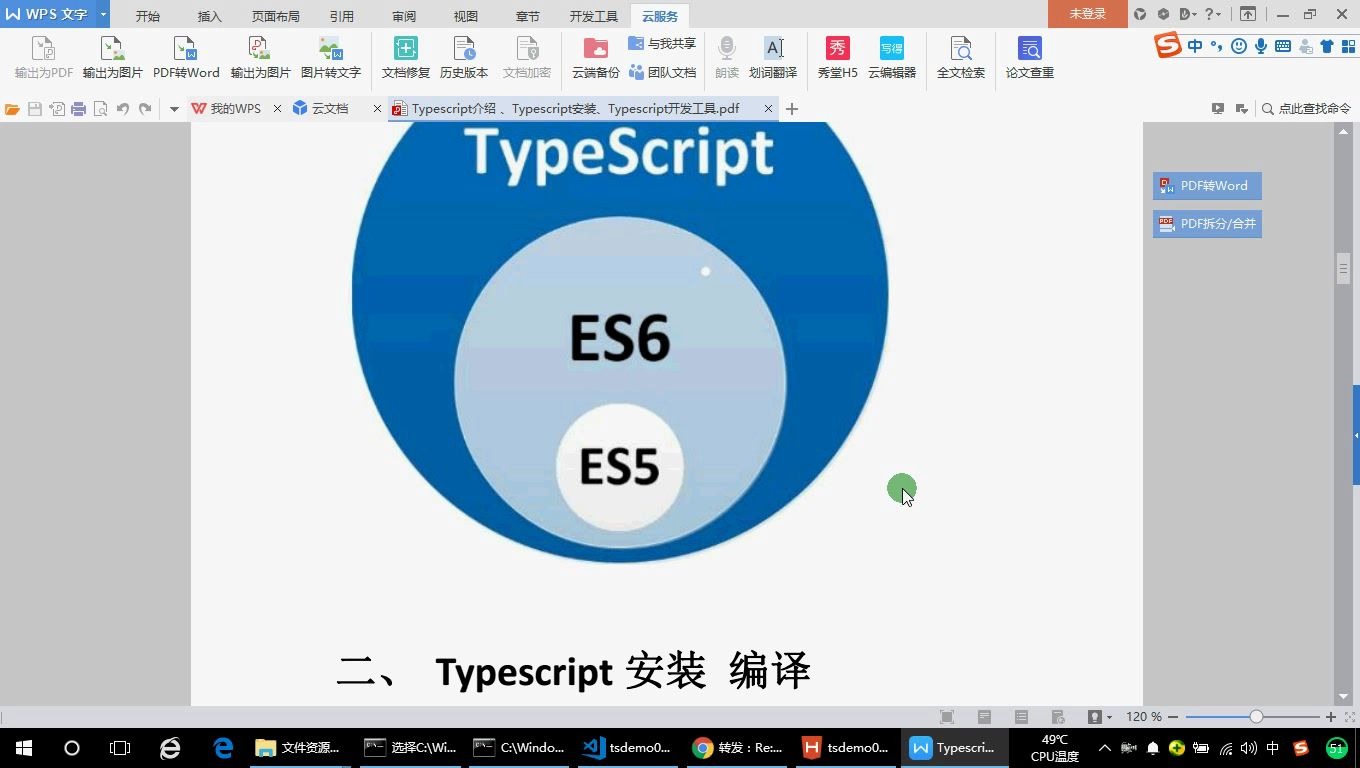Open the 视图 tab
Viewport: 1360px width, 768px height.
point(465,16)
